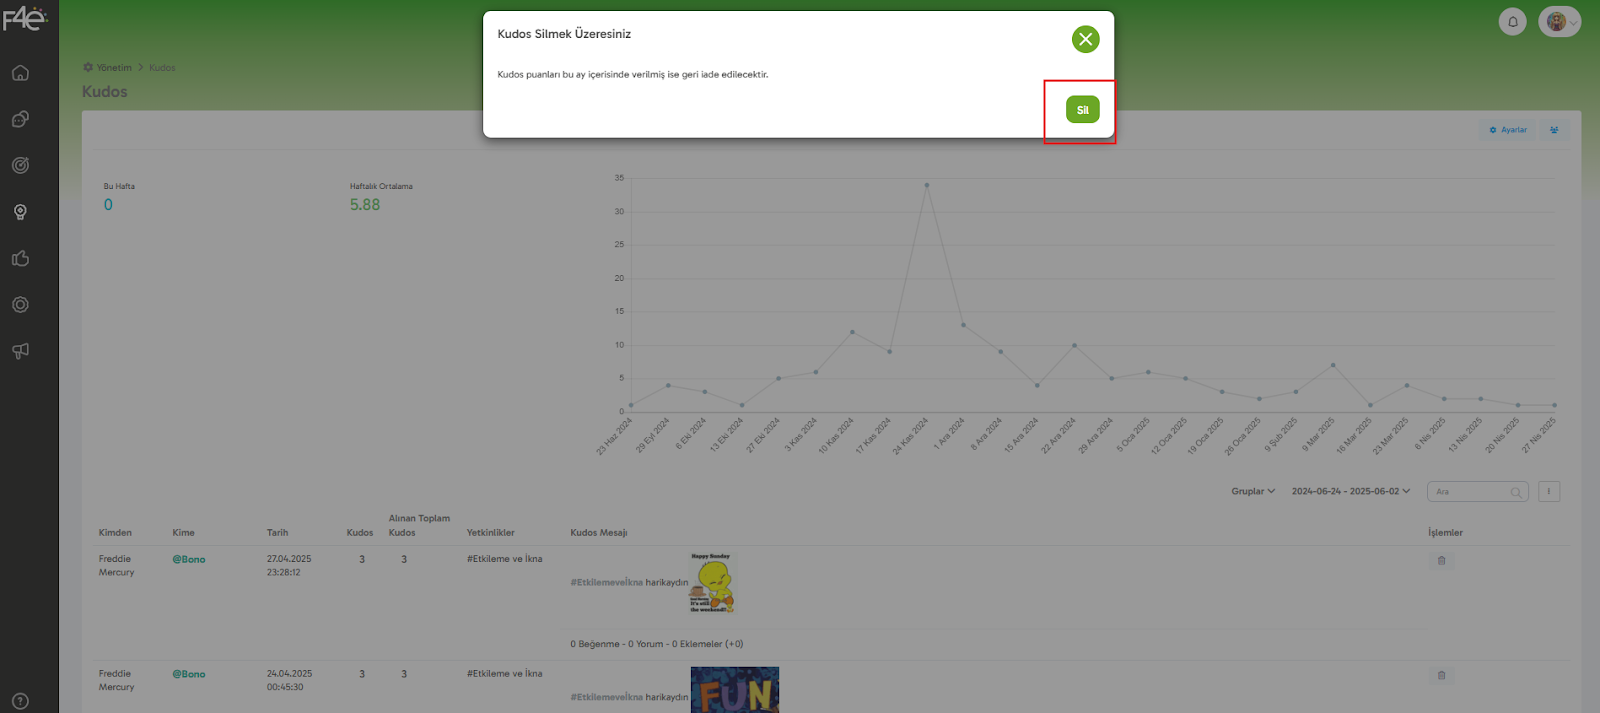Screen dimensions: 1600x713
Task: Click trash icon for 24.04.2025 kudos row
Action: (x=1441, y=675)
